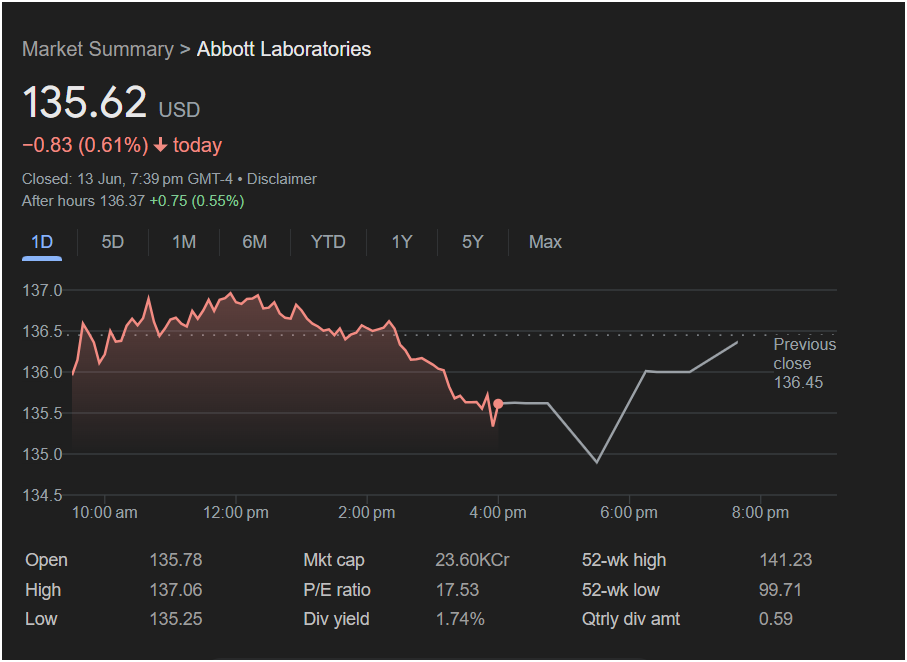Screen dimensions: 907x662
Task: Click the Div yield value 1.74%
Action: coord(460,619)
